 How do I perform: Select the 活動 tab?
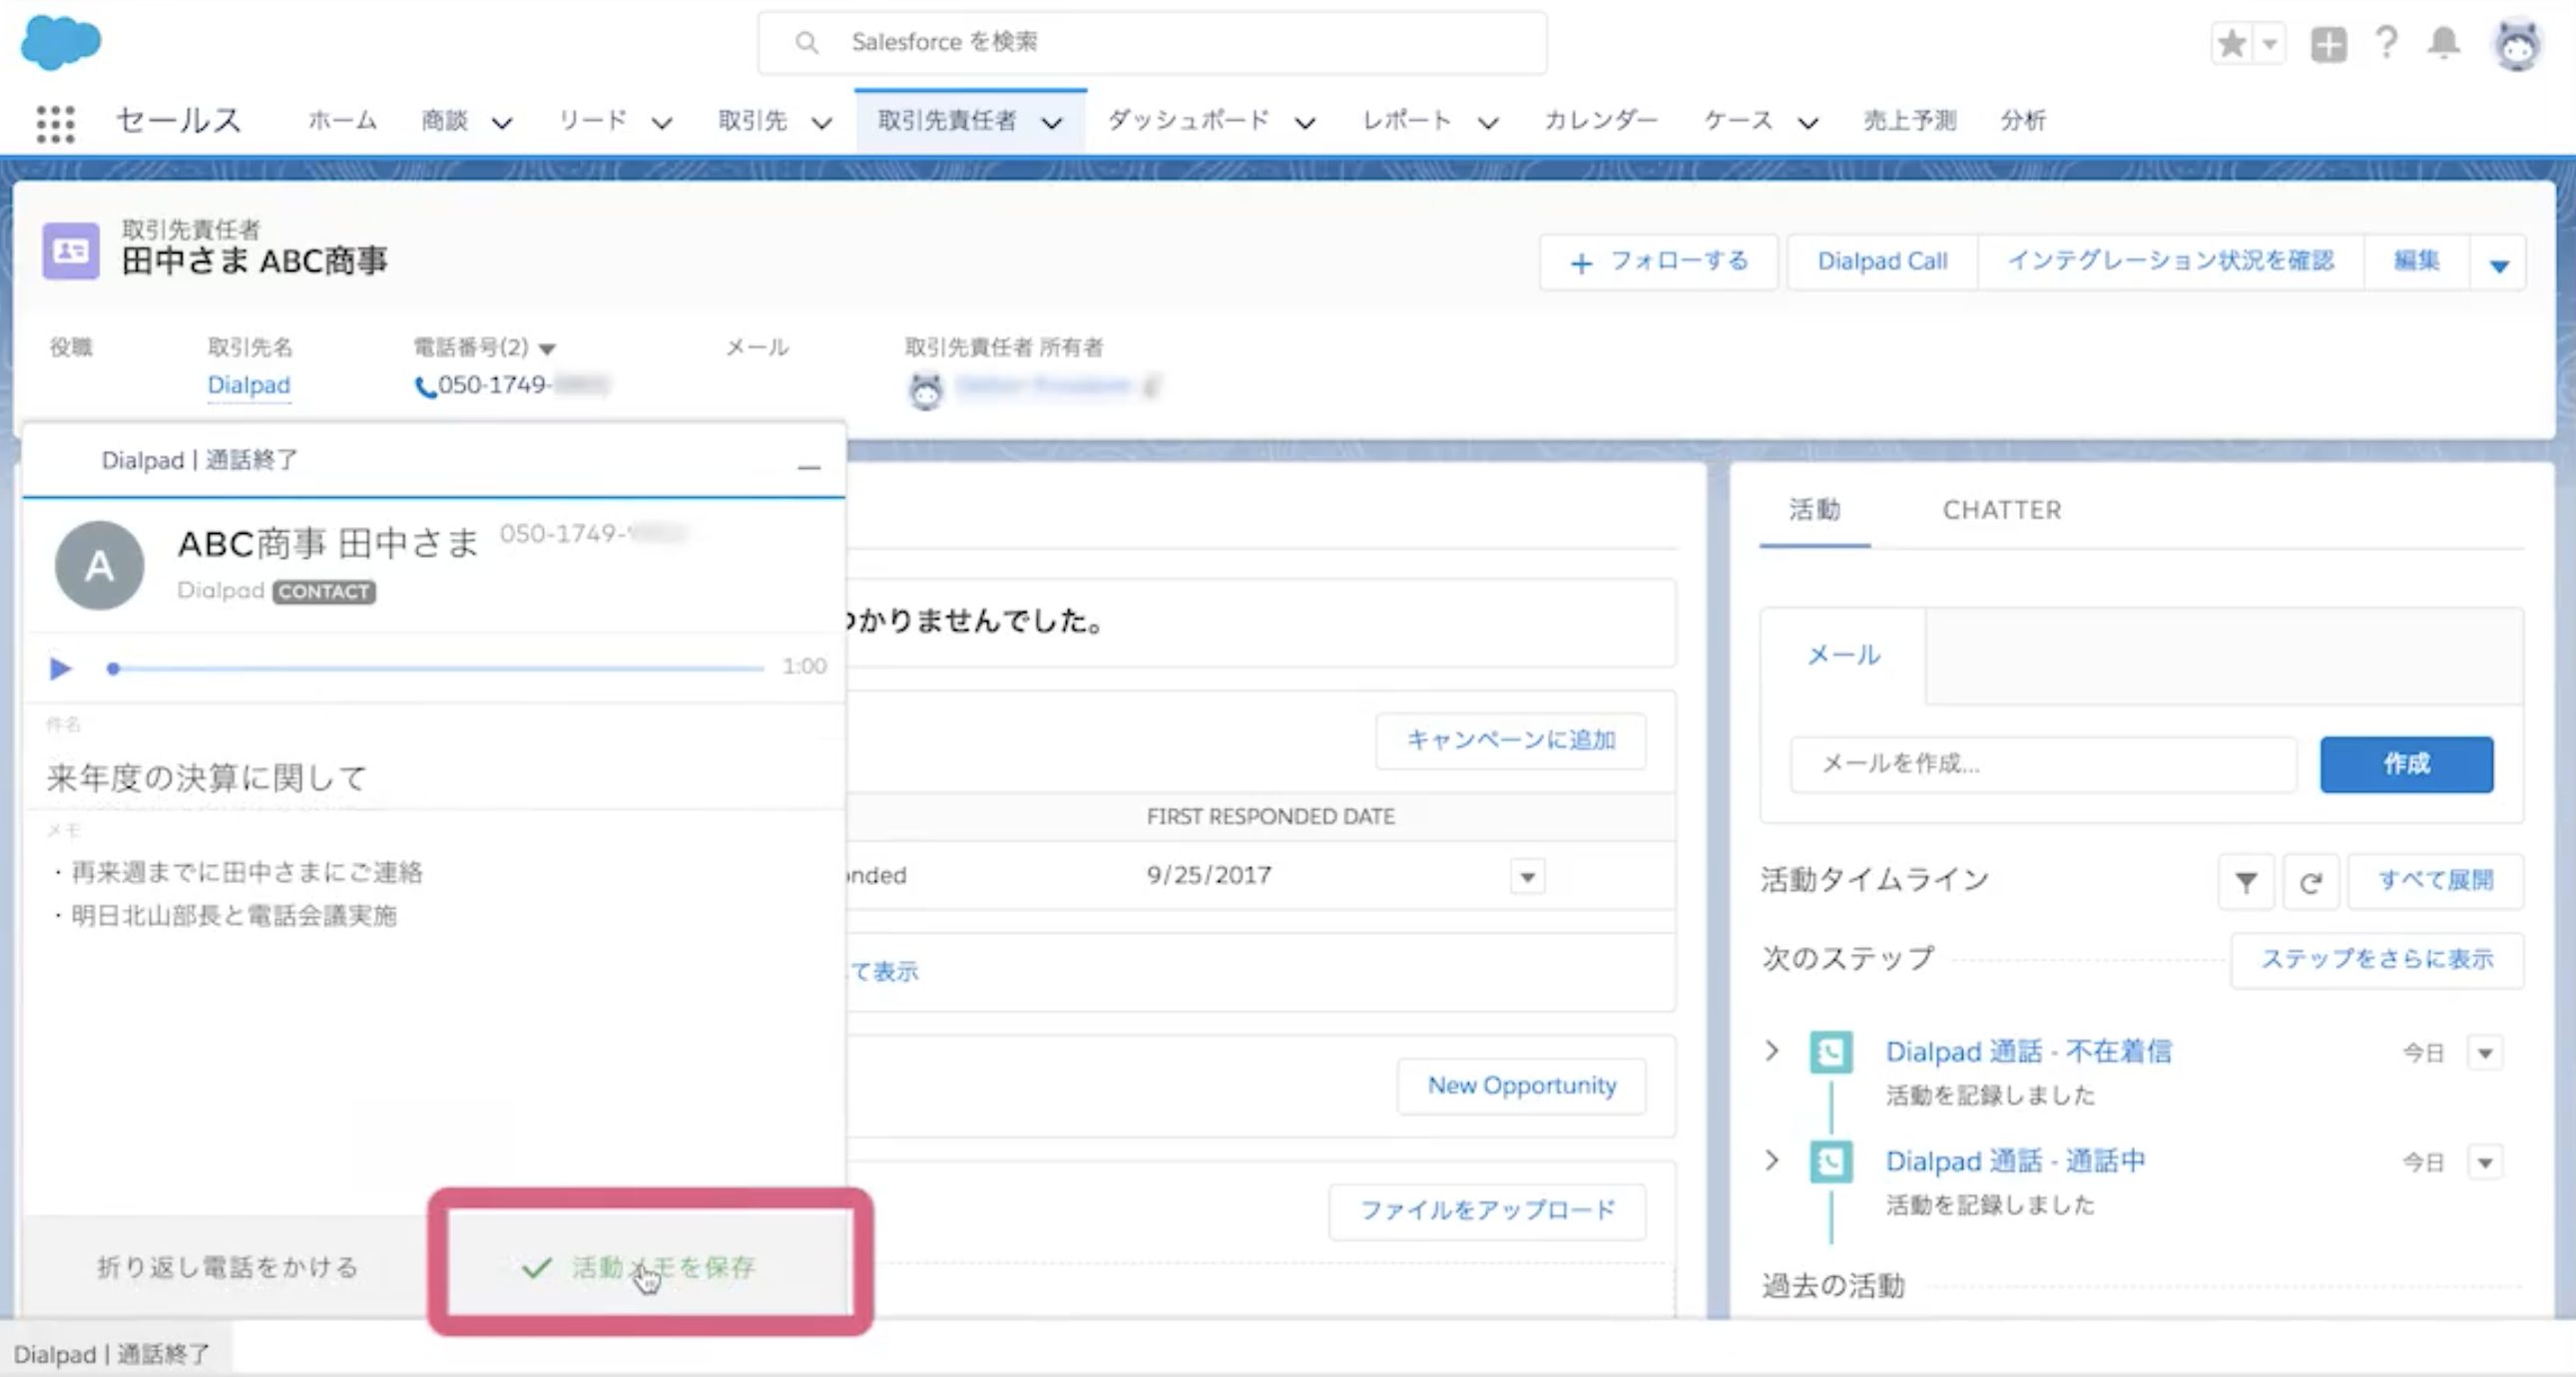[1814, 510]
